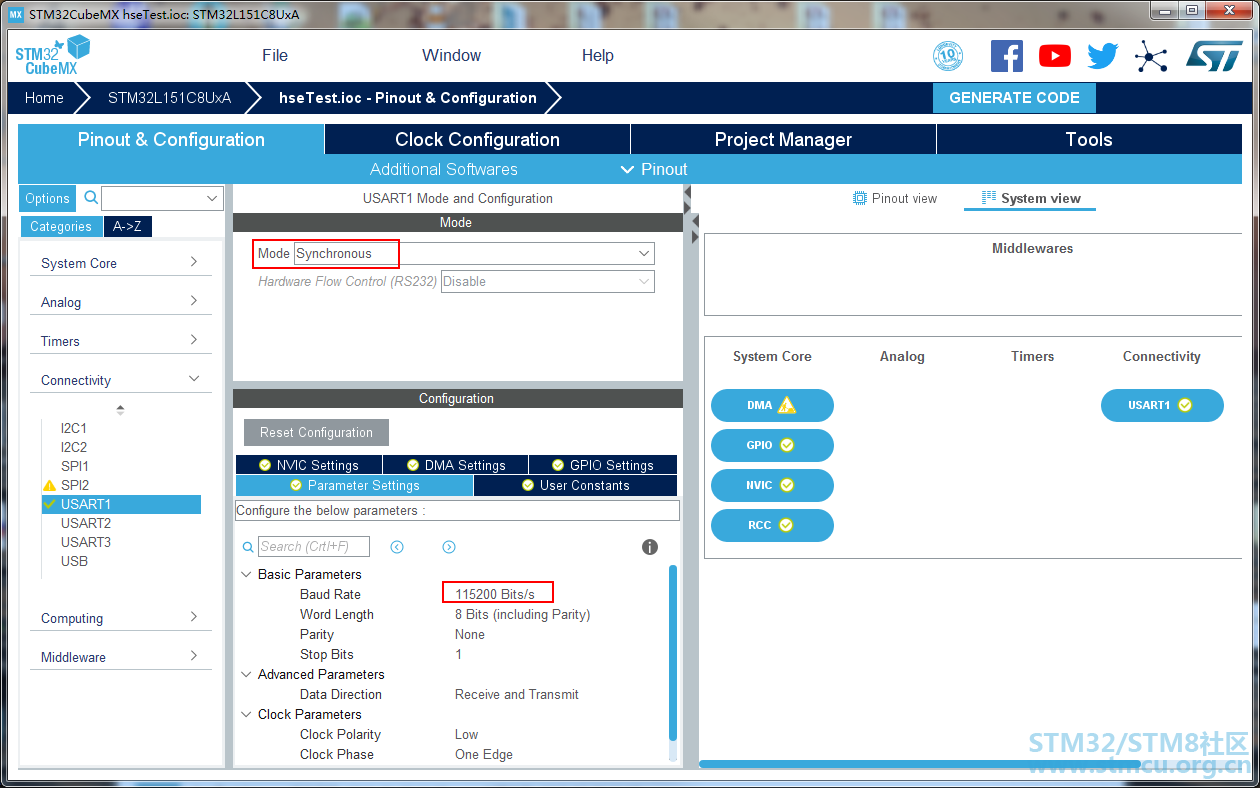Viewport: 1260px width, 788px height.
Task: Click the GENERATE CODE button
Action: pos(1014,98)
